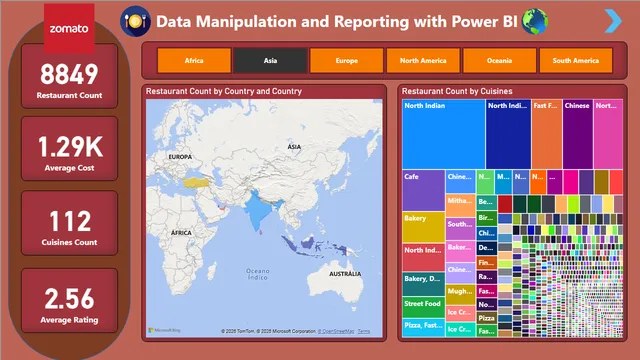
Task: Select orange 'Fast F...' treemap tile
Action: click(x=547, y=134)
